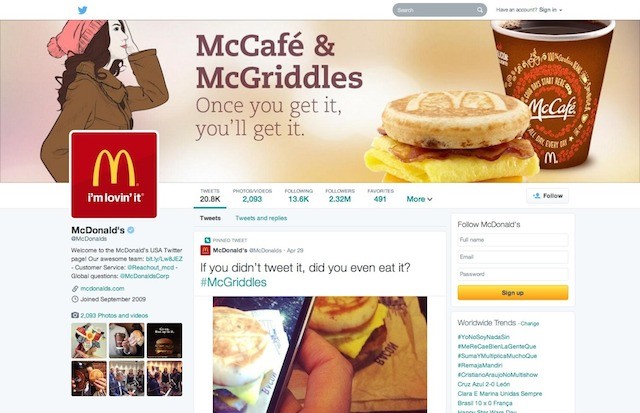Open the mcdonalds.com link
Image resolution: width=640 pixels, height=413 pixels.
coord(102,289)
